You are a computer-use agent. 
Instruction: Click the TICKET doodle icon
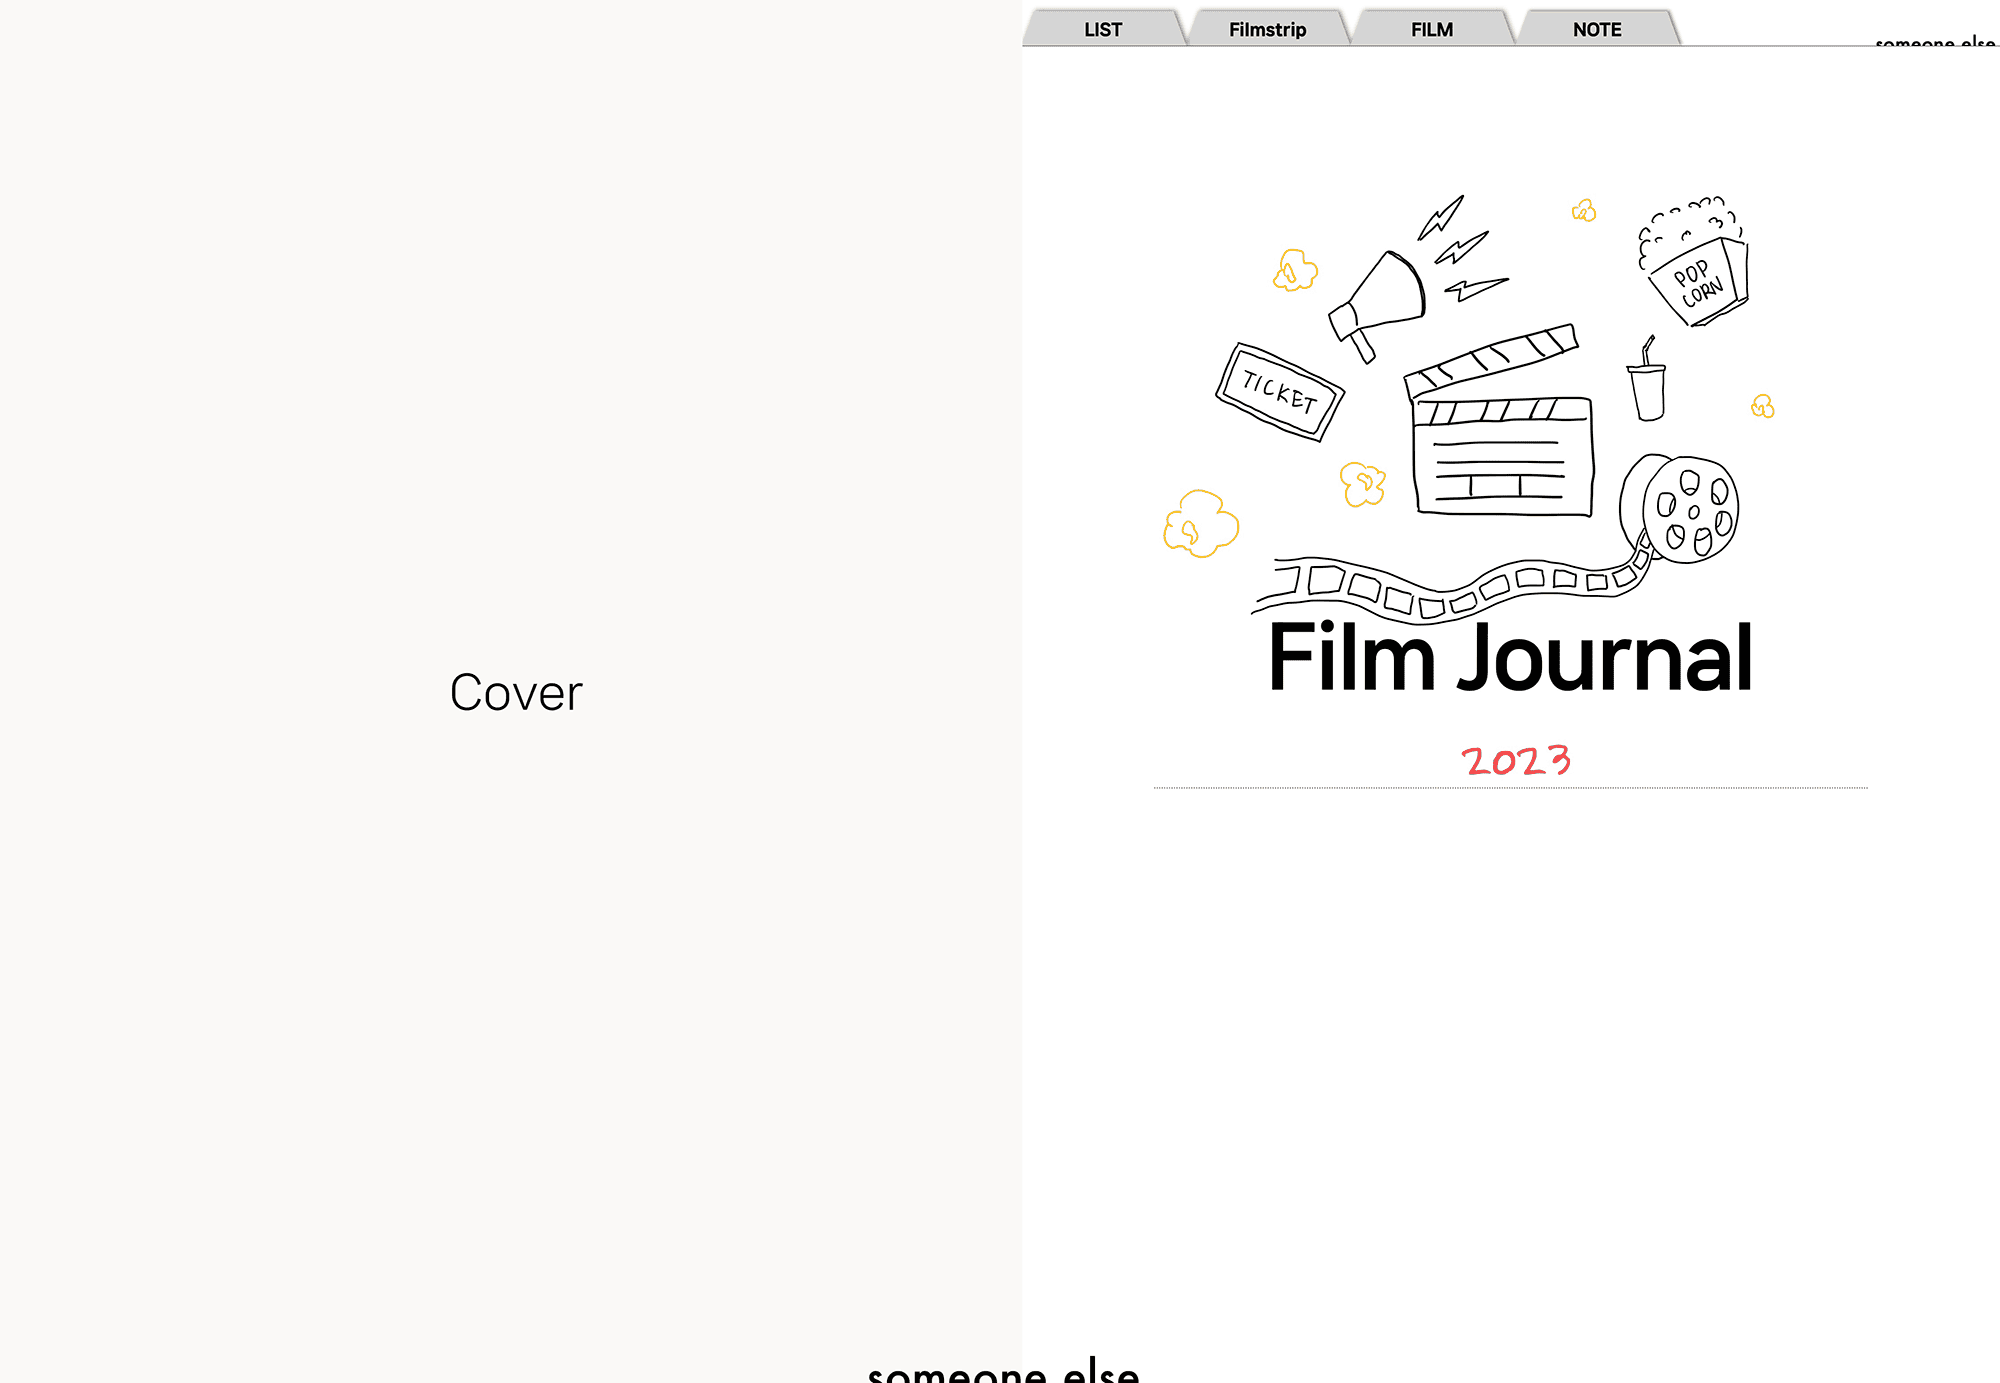1279,391
